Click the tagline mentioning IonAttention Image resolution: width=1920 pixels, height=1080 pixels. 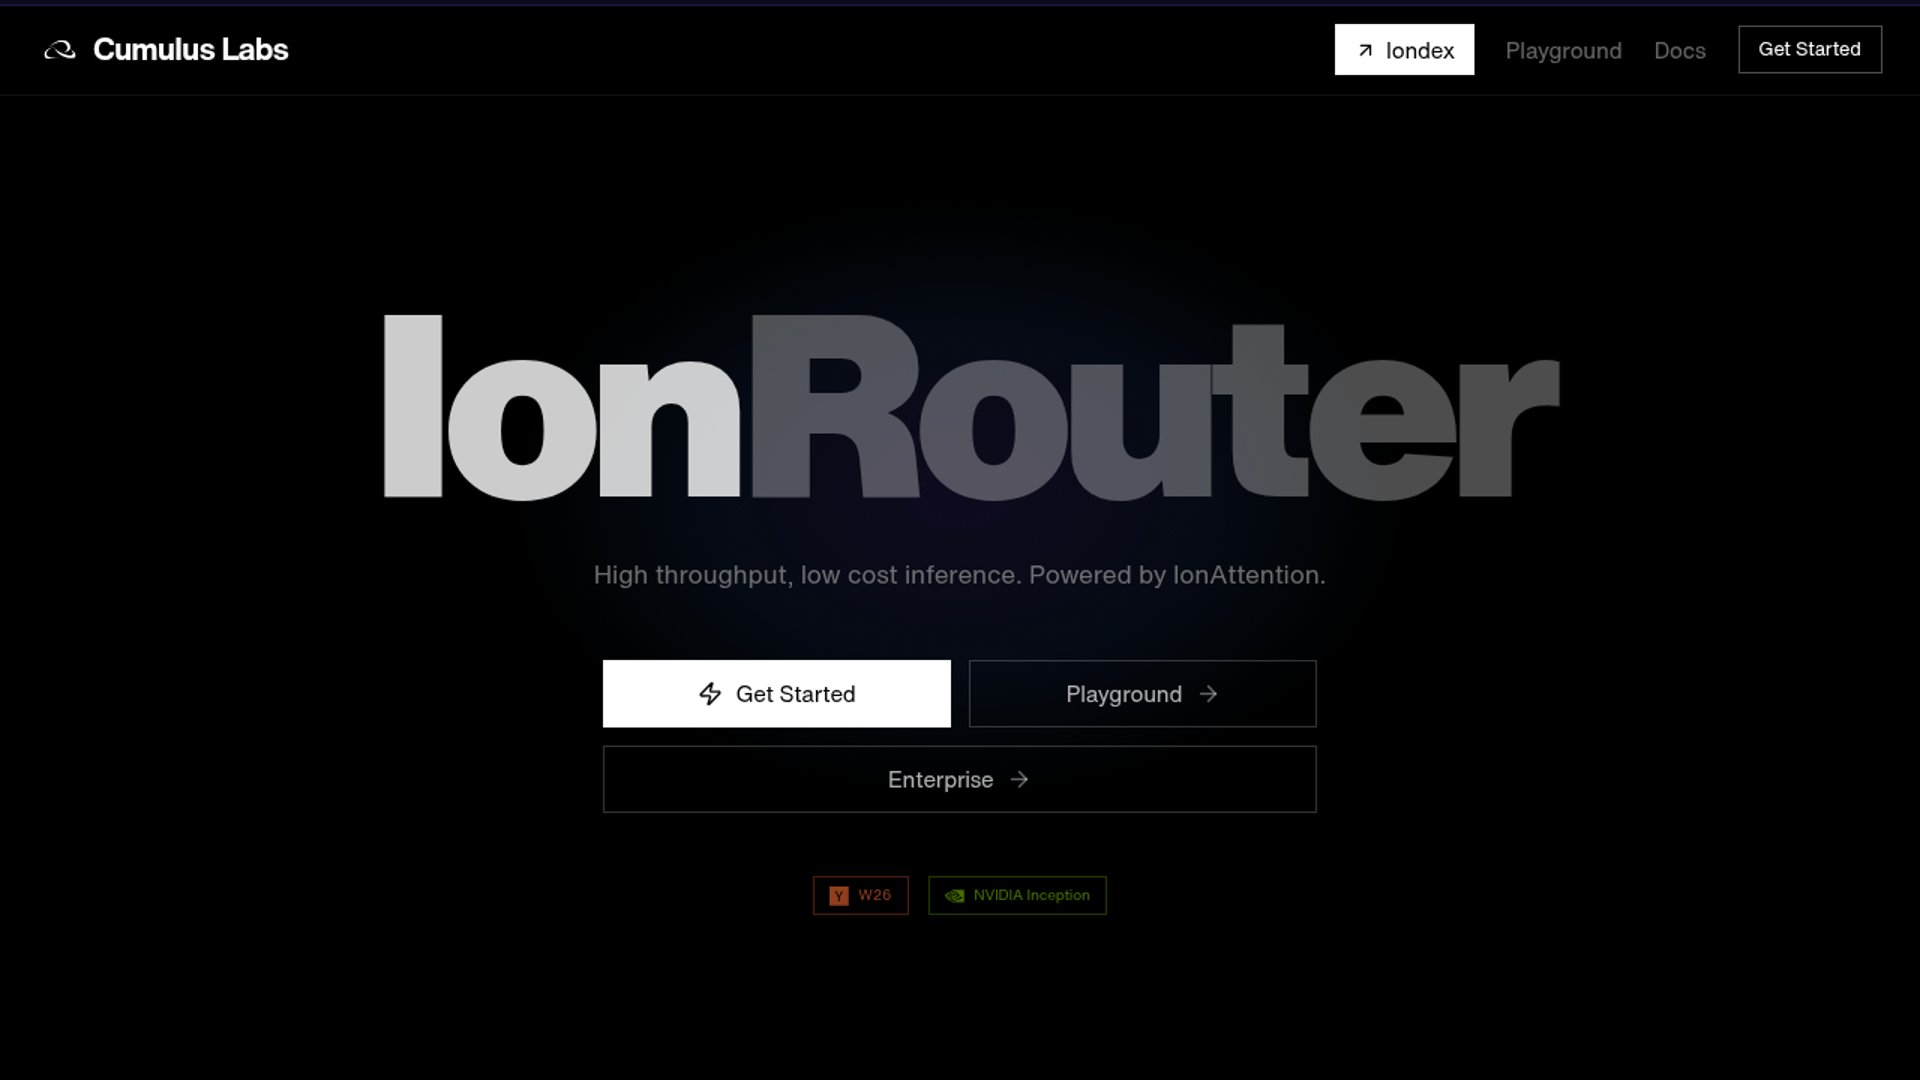pyautogui.click(x=959, y=575)
